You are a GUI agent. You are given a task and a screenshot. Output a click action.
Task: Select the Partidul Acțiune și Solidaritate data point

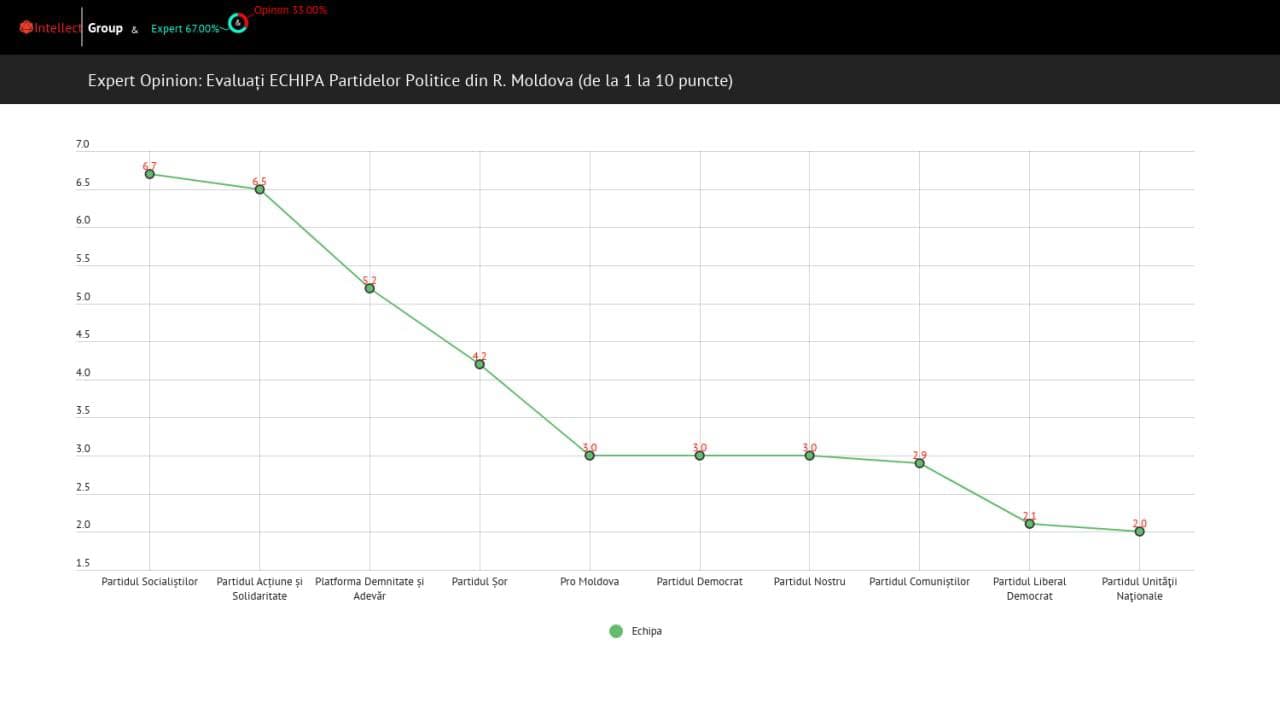coord(260,189)
